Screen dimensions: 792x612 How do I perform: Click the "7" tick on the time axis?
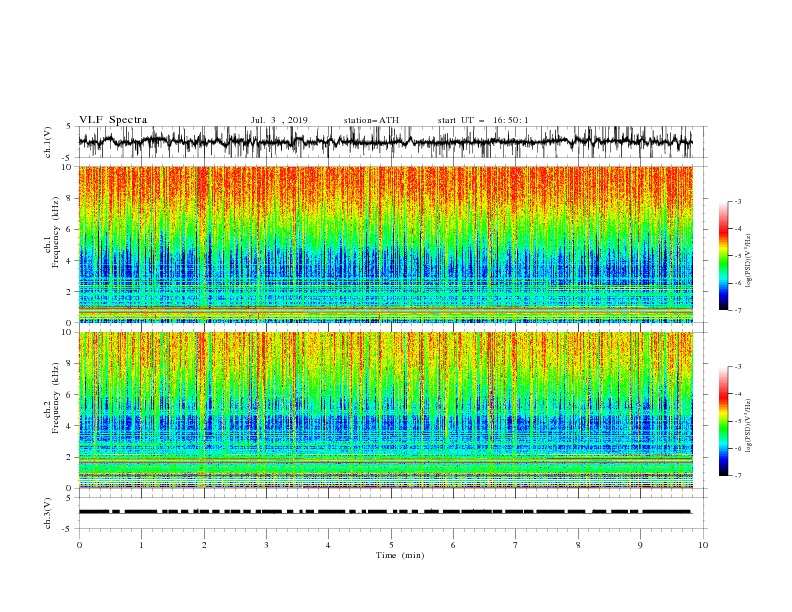(516, 545)
